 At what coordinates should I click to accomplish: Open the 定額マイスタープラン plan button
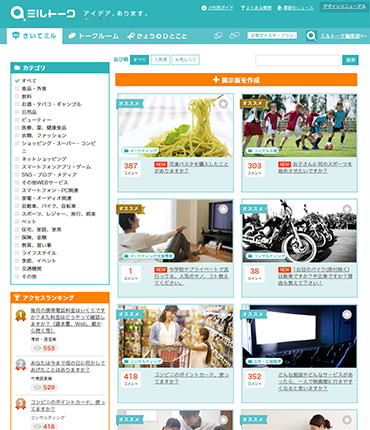(x=272, y=35)
